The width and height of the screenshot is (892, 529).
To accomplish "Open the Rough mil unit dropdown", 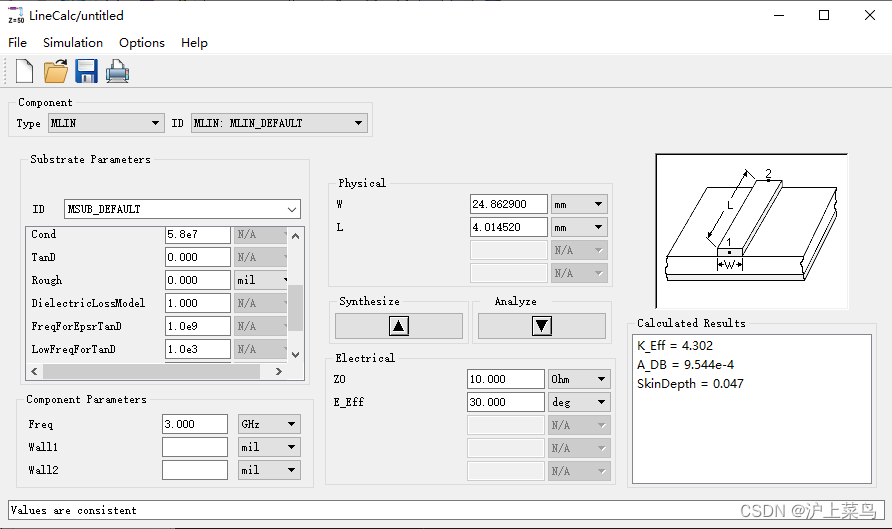I will pyautogui.click(x=262, y=280).
